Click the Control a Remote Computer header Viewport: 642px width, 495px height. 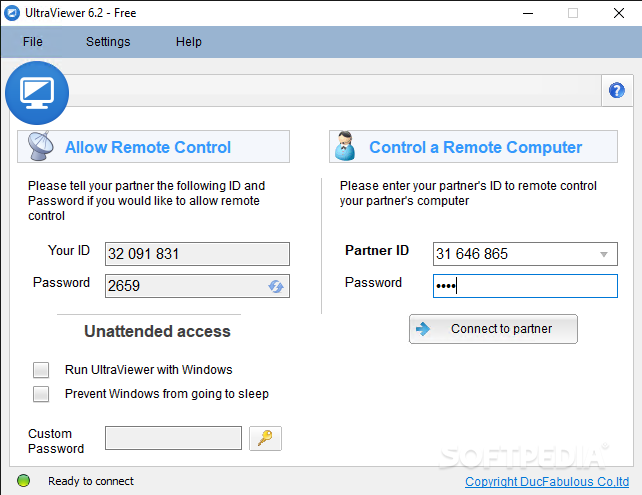pyautogui.click(x=473, y=147)
